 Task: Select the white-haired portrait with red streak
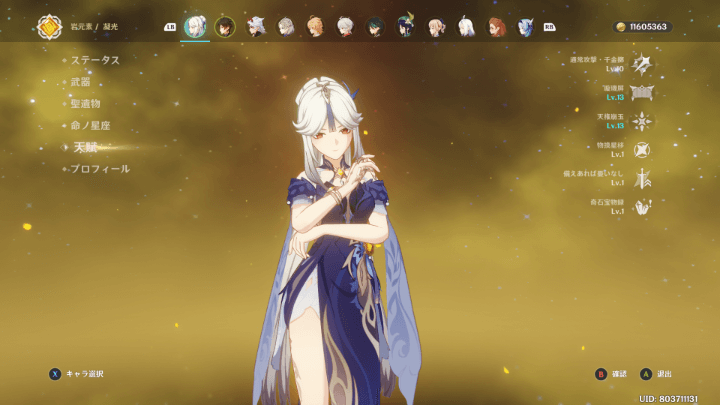[345, 27]
